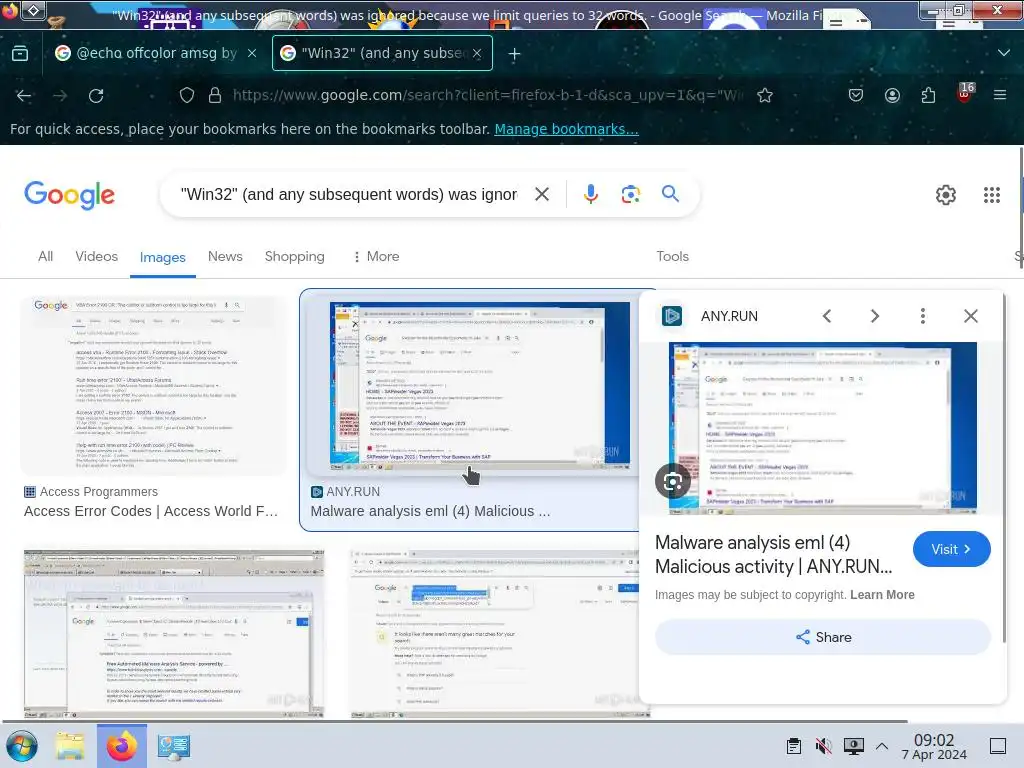
Task: Show site security padlock info
Action: coord(214,95)
